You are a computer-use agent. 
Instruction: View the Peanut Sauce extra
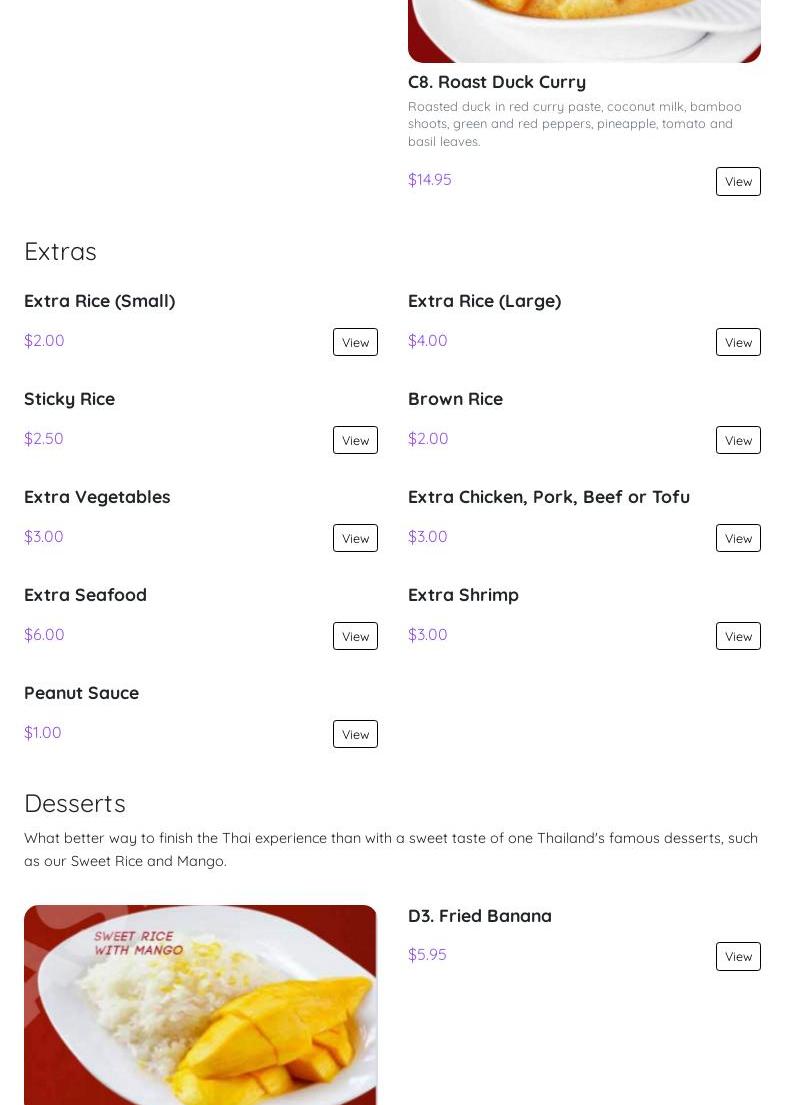(x=355, y=734)
